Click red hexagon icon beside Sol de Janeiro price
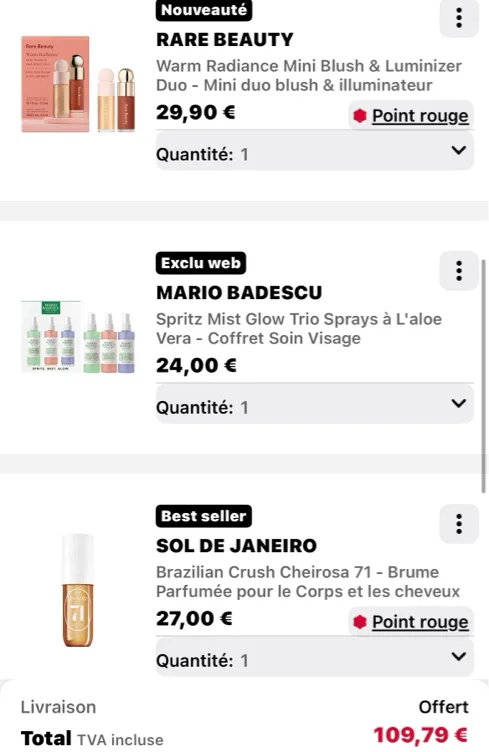Image resolution: width=489 pixels, height=752 pixels. 360,622
